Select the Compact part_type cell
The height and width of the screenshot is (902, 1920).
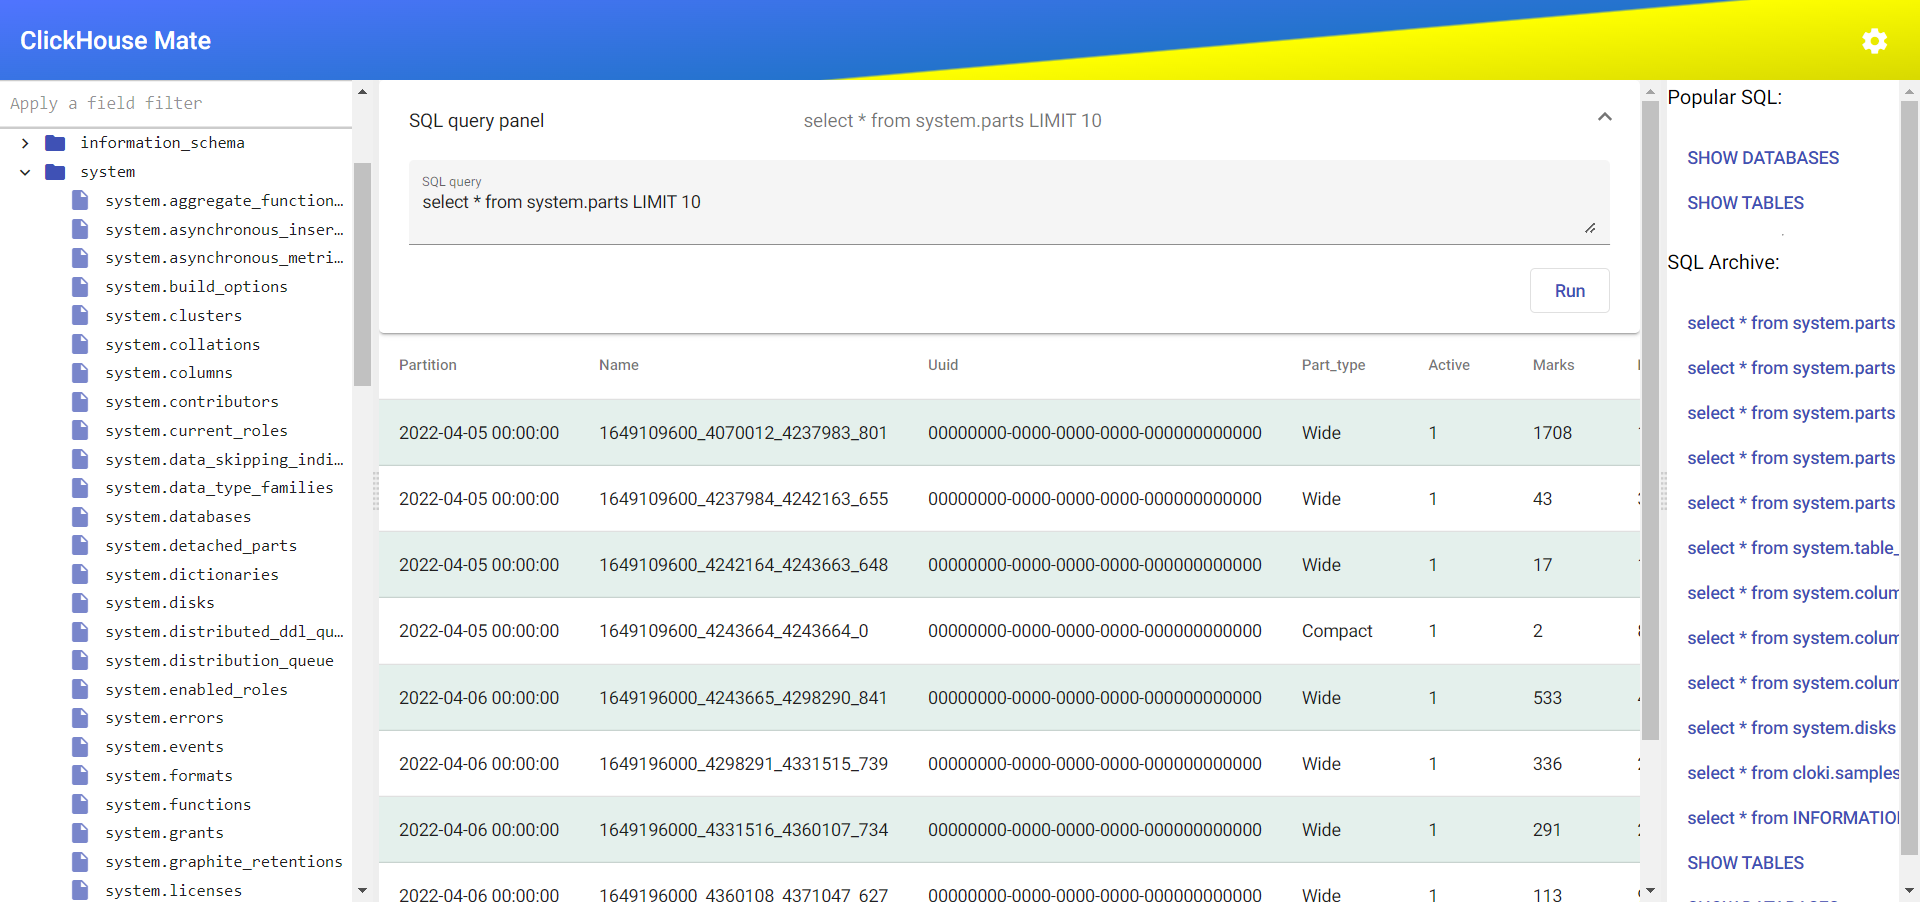pos(1336,631)
